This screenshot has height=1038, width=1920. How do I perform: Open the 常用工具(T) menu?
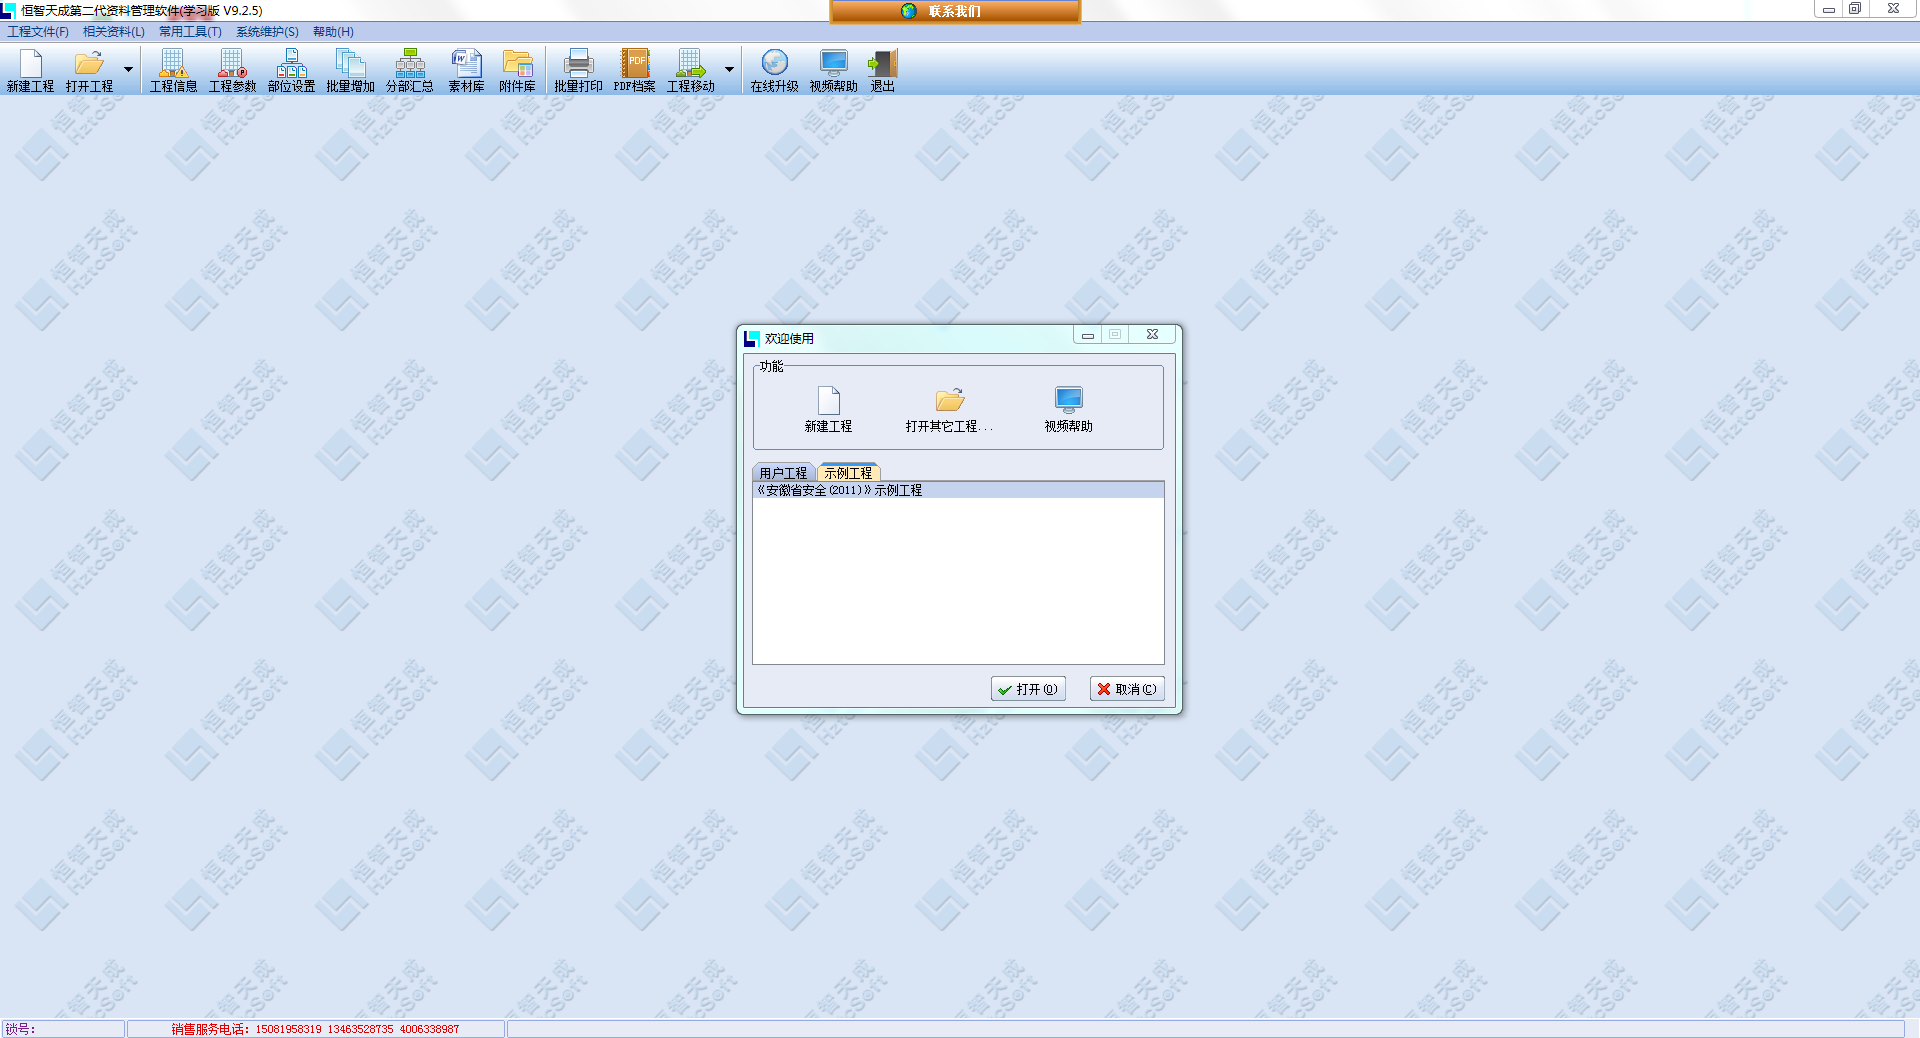[190, 32]
